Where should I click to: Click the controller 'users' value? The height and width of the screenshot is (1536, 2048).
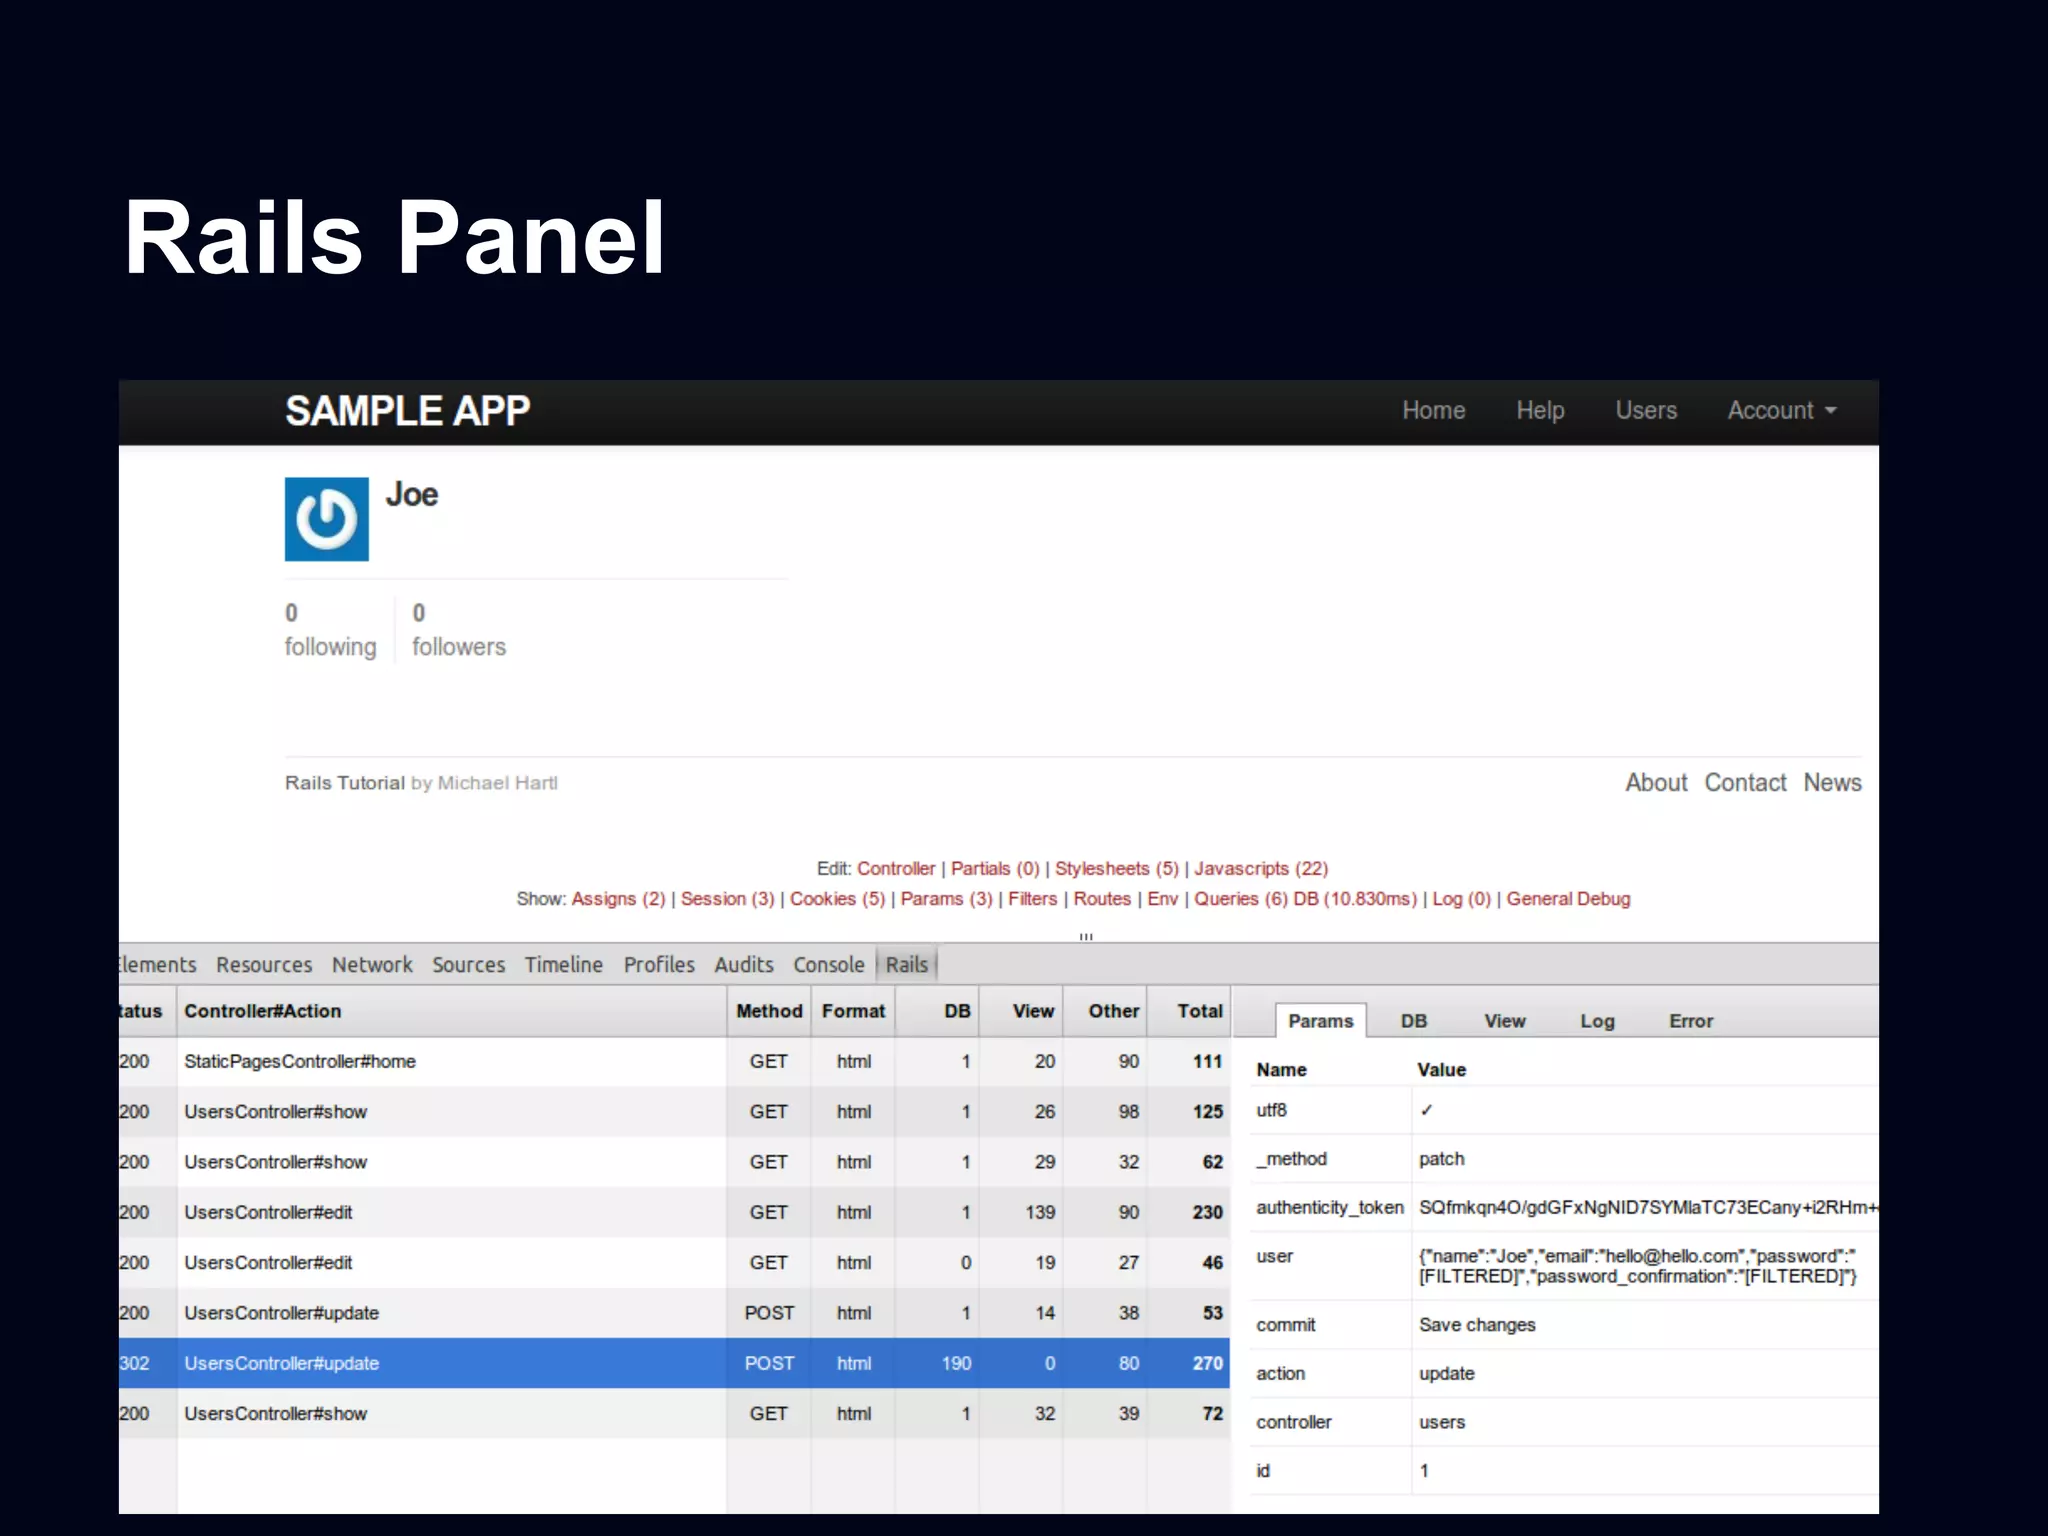pos(1441,1422)
